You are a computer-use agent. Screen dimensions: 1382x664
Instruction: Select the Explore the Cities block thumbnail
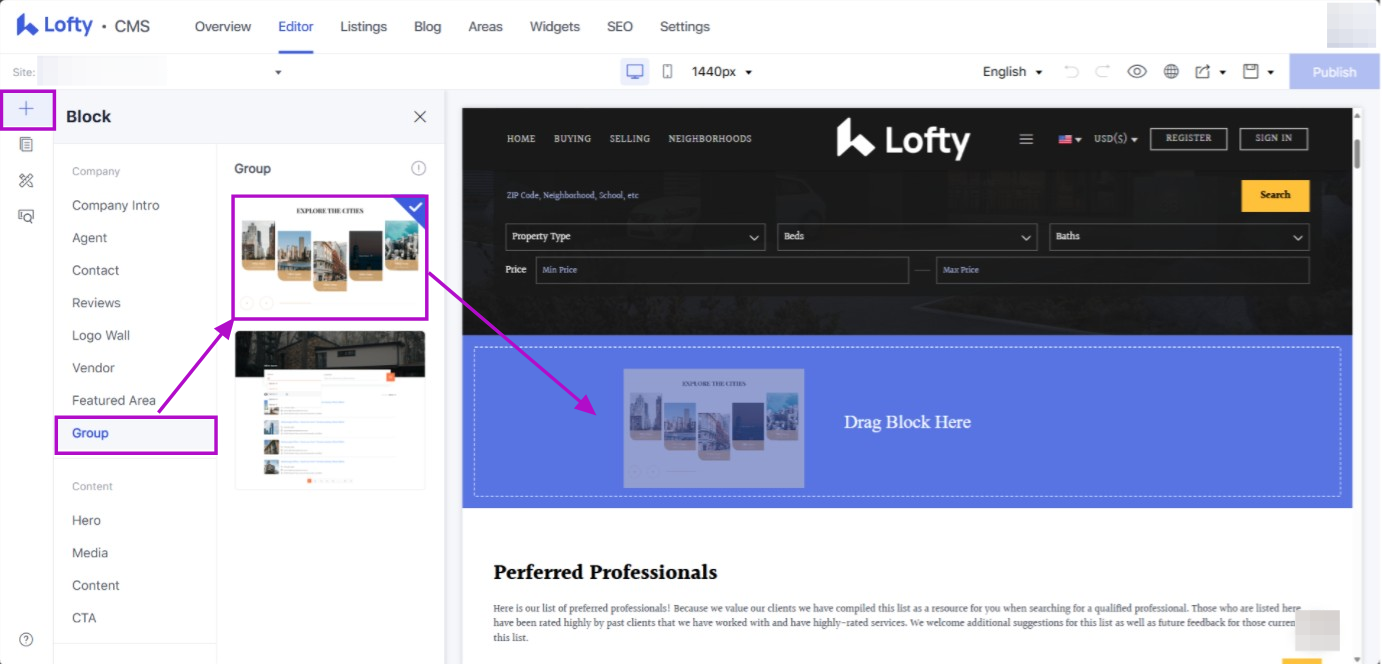(x=330, y=257)
